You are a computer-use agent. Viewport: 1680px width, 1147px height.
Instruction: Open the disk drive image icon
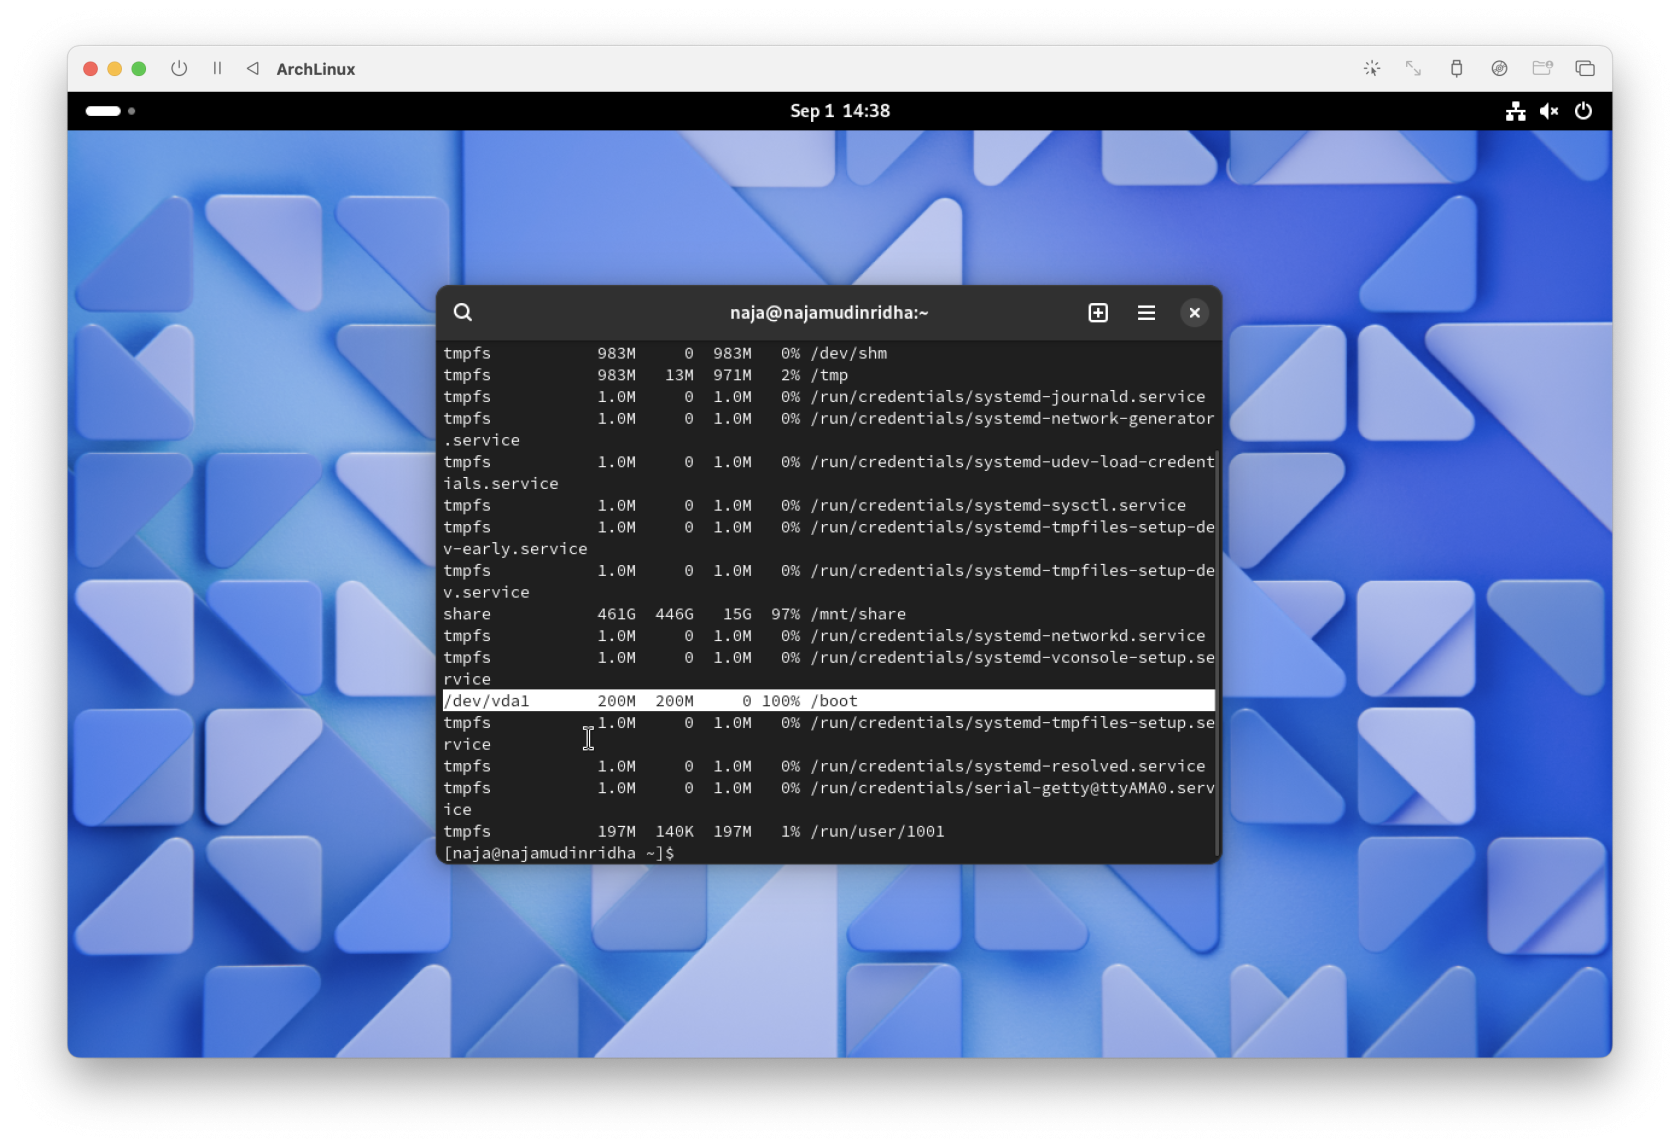1499,68
